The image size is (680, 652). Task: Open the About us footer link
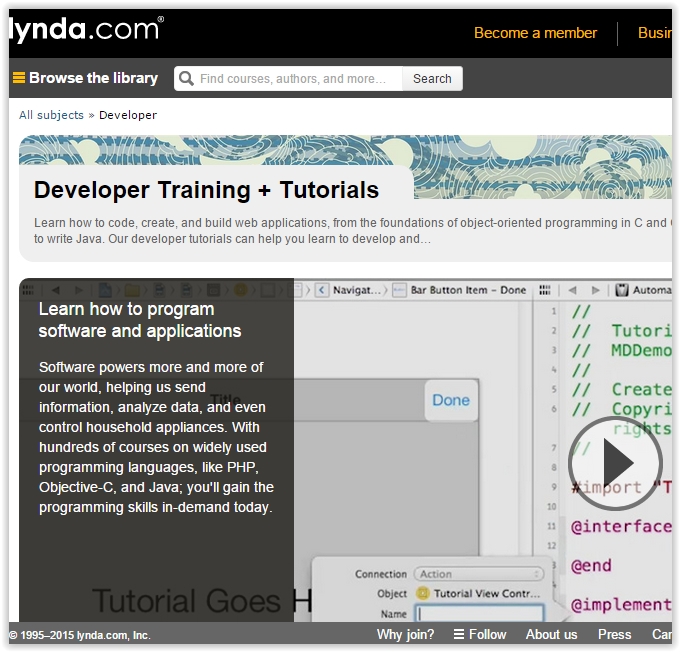pyautogui.click(x=551, y=634)
